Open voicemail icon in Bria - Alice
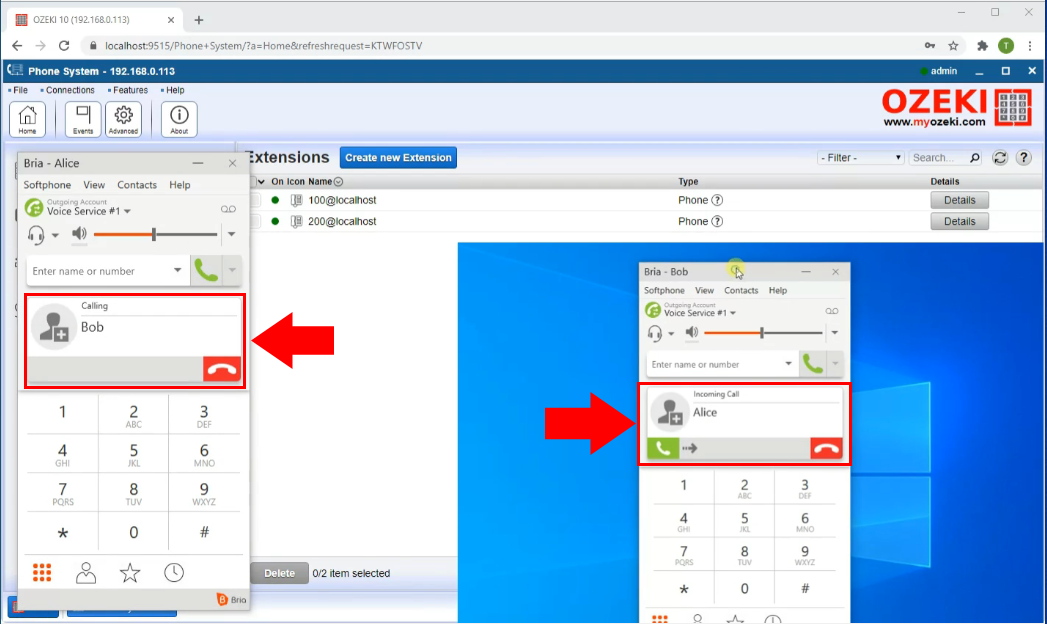1047x624 pixels. (228, 210)
